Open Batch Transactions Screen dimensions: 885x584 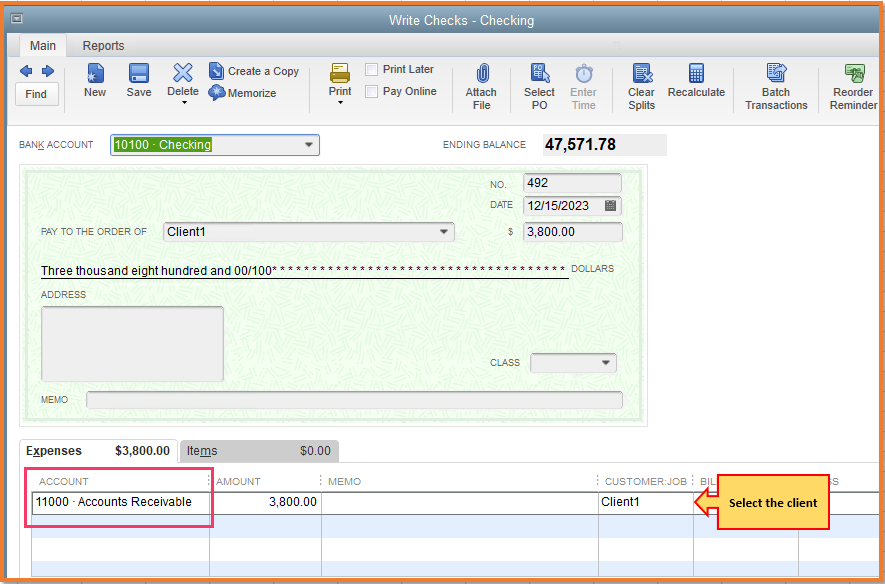click(776, 86)
